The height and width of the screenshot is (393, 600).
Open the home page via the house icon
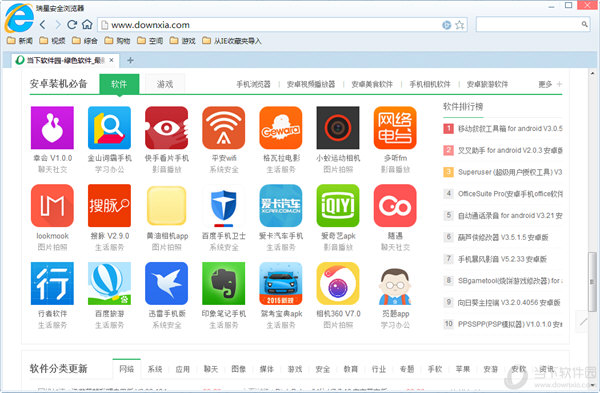pos(87,25)
